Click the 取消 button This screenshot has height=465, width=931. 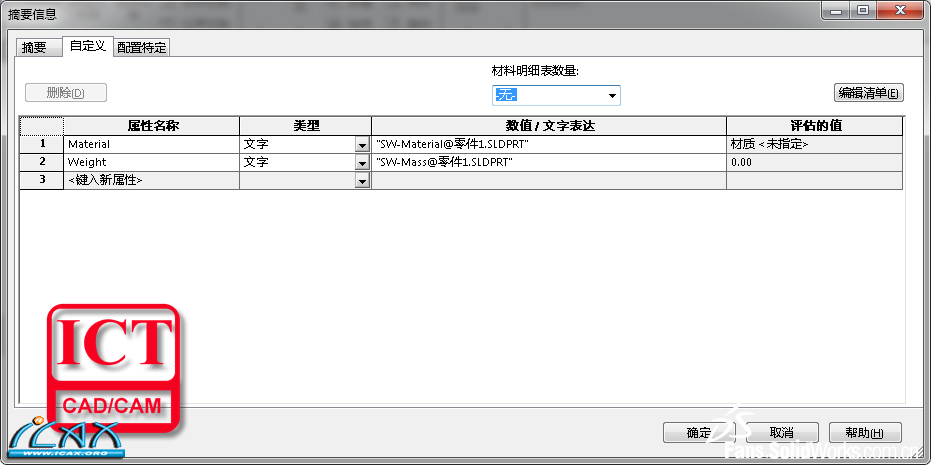point(782,432)
